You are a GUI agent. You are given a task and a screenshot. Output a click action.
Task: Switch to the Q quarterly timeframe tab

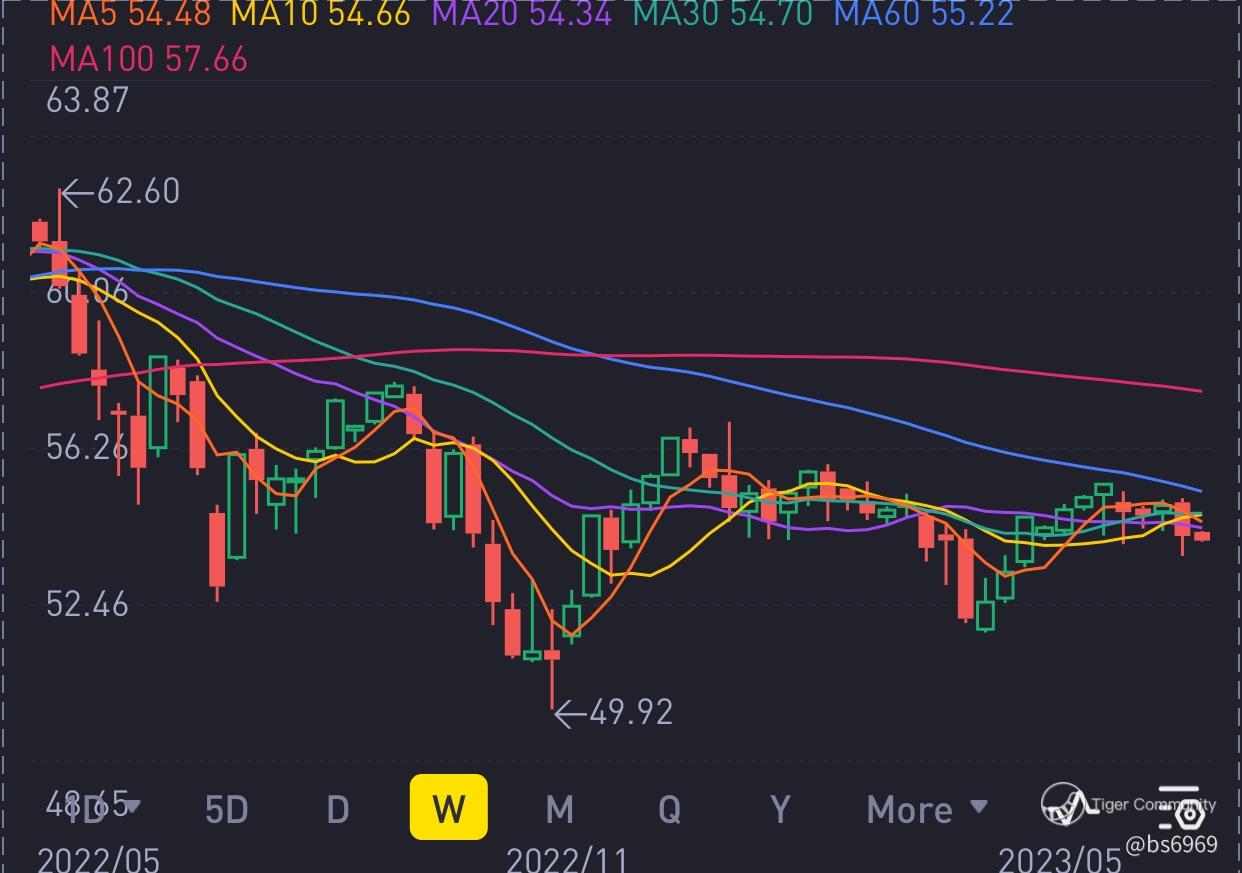[x=669, y=809]
